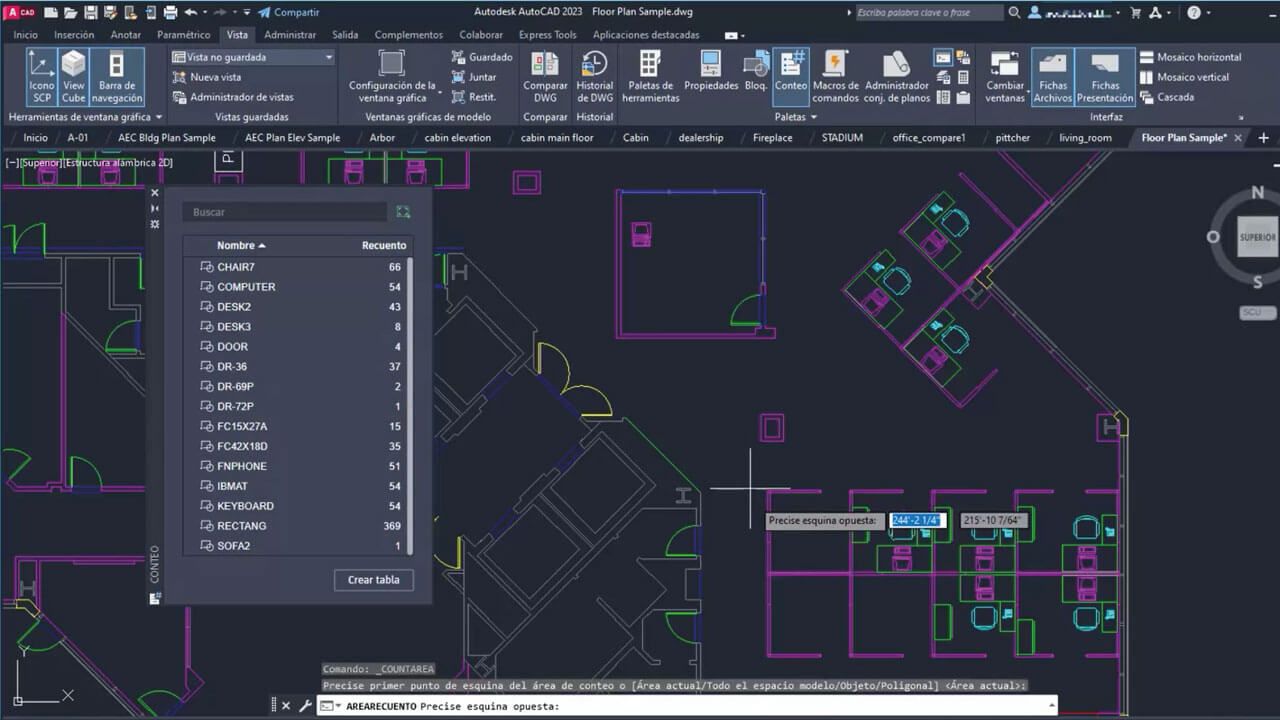The height and width of the screenshot is (720, 1280).
Task: Click the New file icon
Action: tap(51, 12)
